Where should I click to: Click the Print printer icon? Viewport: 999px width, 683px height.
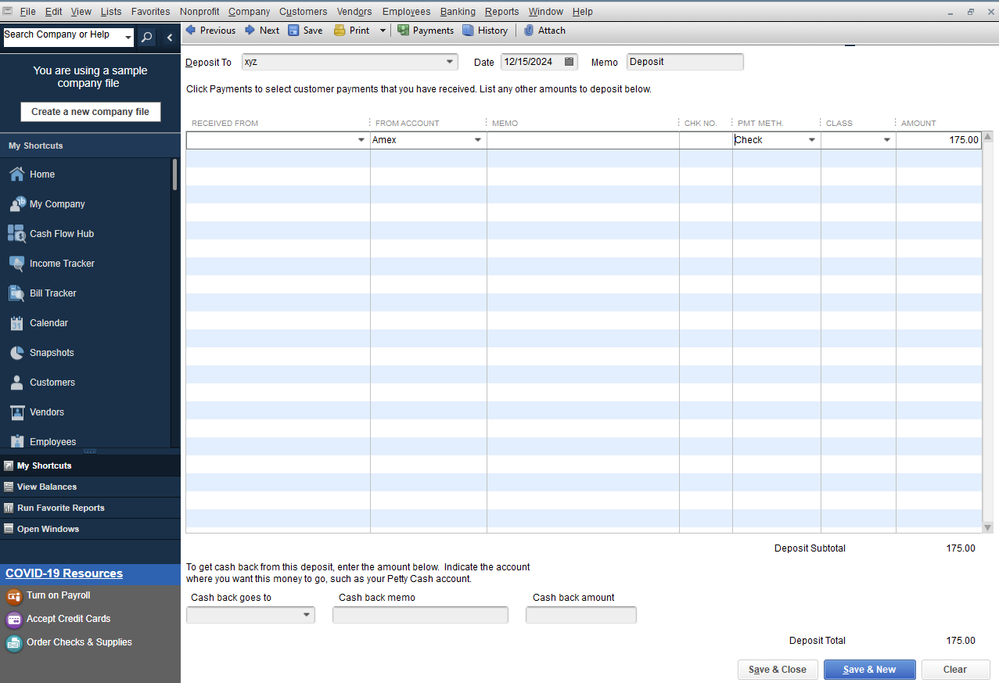[340, 30]
